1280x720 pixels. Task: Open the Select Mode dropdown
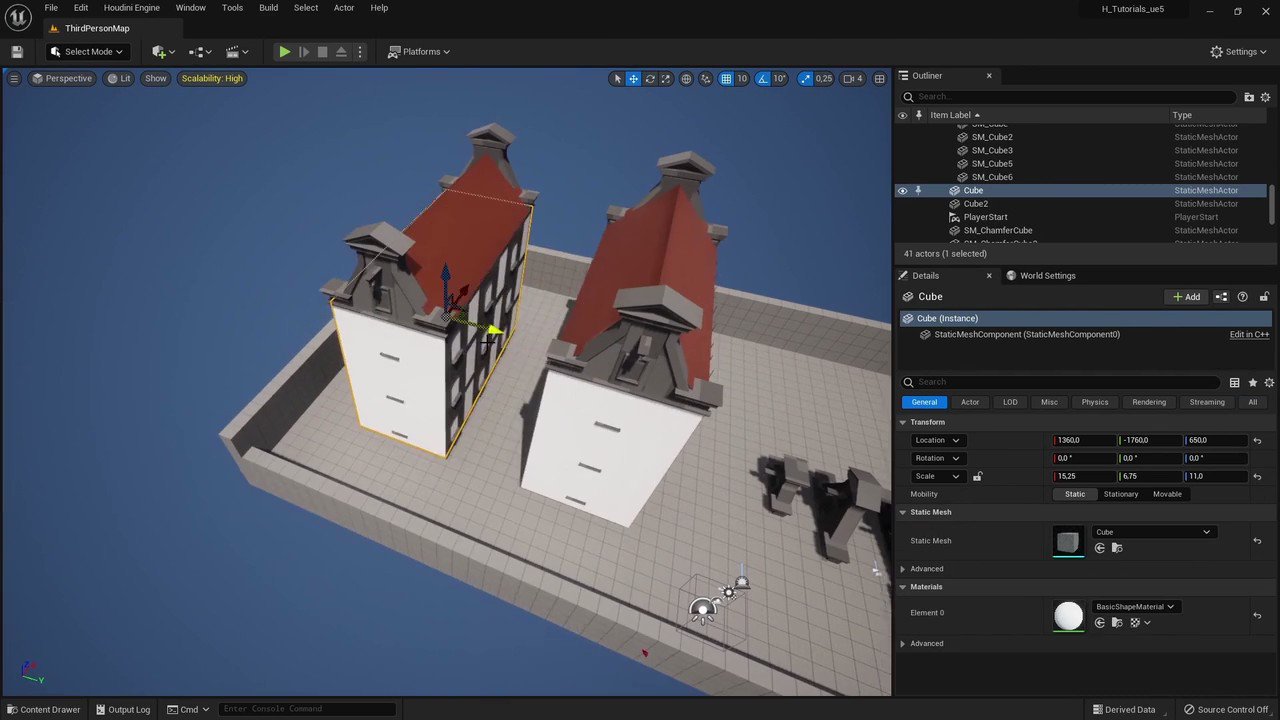(x=89, y=51)
